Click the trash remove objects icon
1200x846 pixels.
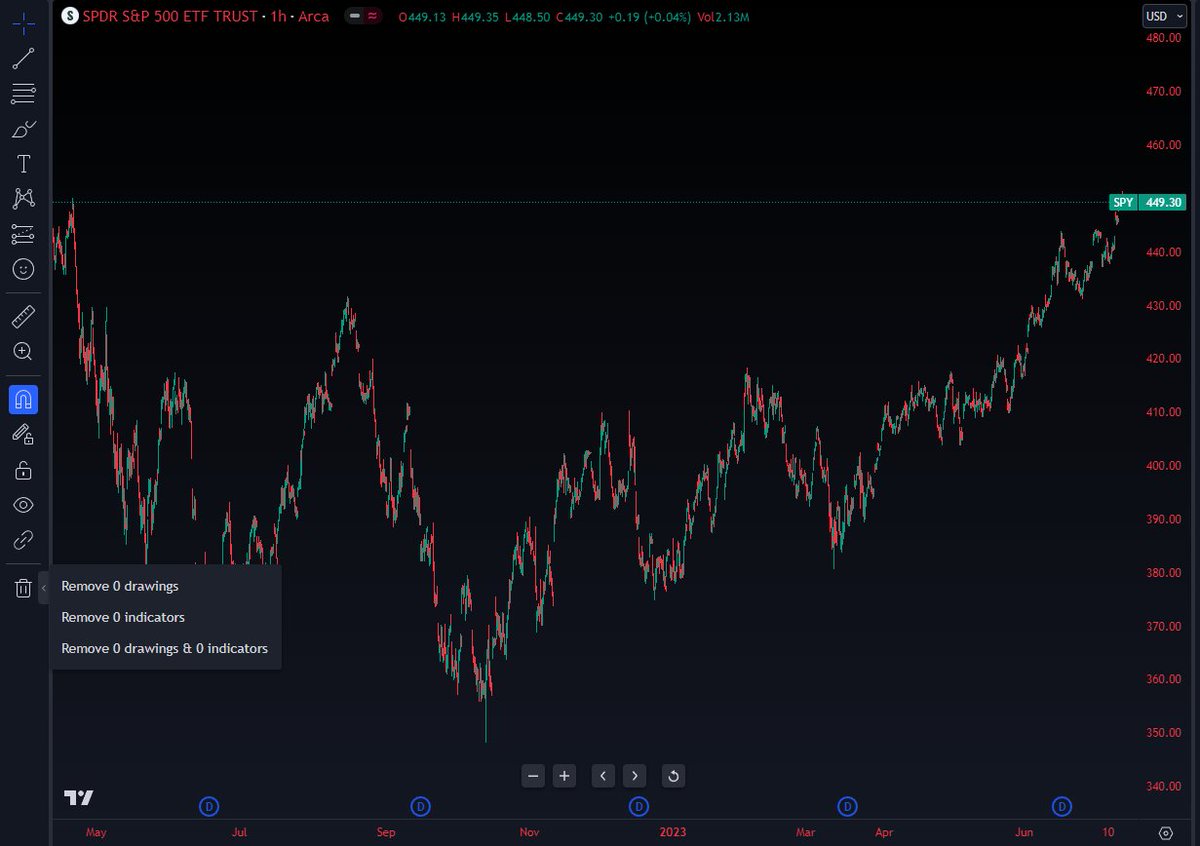[23, 588]
